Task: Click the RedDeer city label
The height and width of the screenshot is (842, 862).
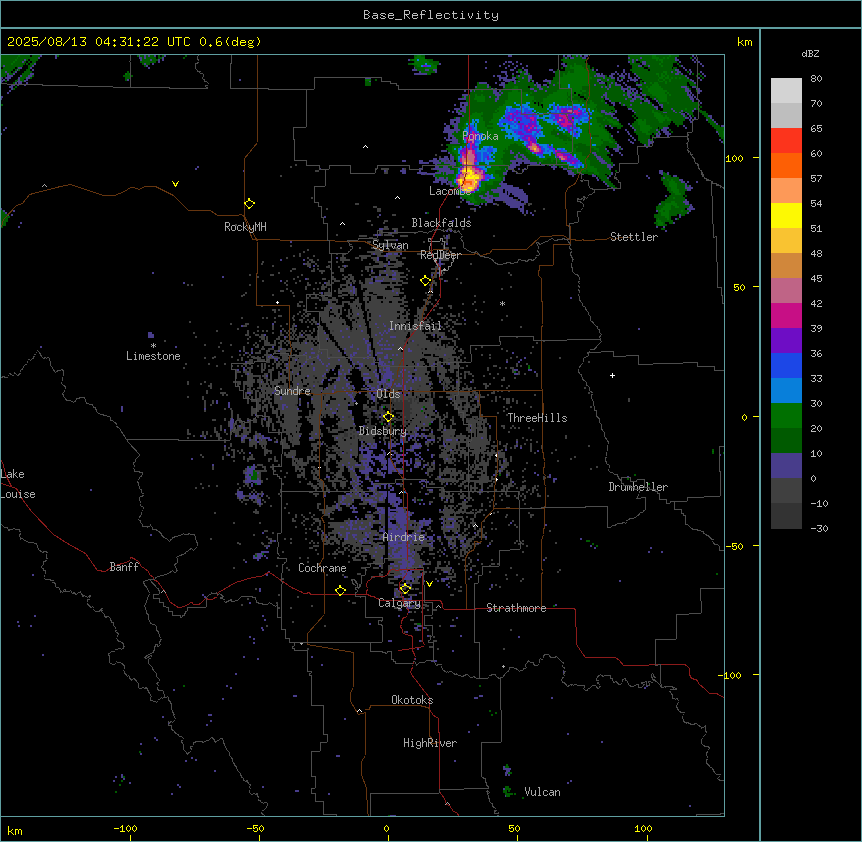Action: pyautogui.click(x=440, y=255)
